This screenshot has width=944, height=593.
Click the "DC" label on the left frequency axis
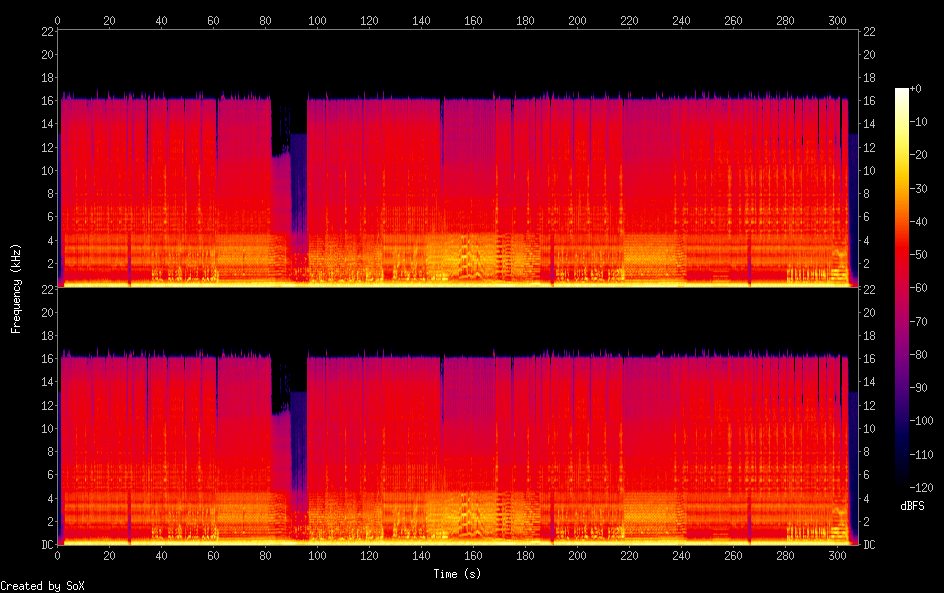point(48,545)
